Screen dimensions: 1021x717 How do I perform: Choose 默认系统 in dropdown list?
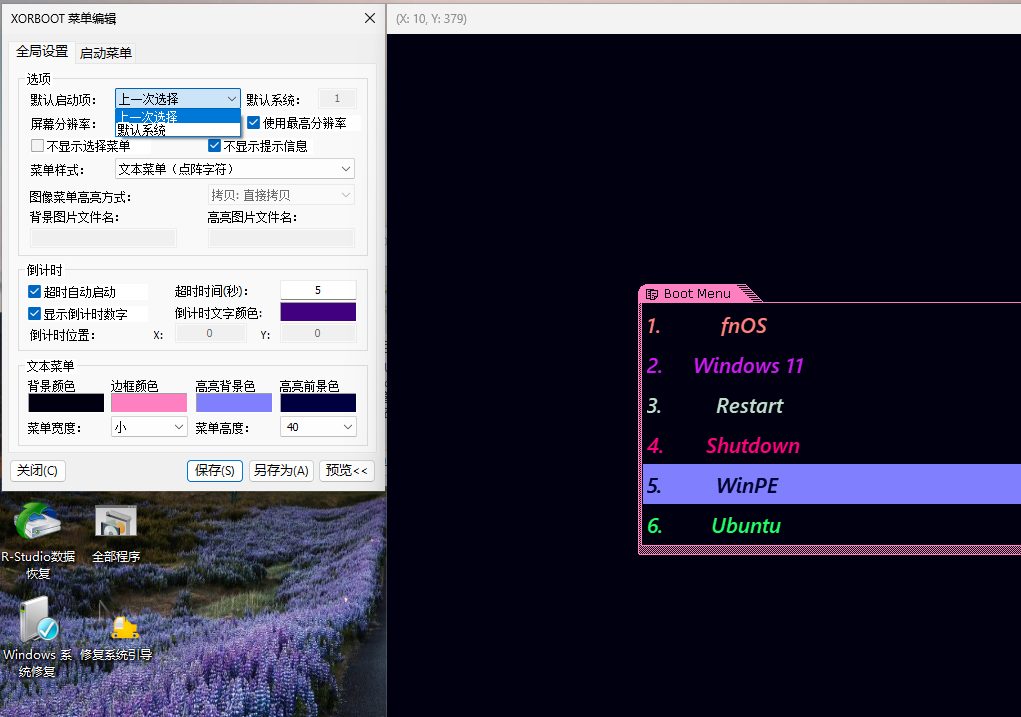click(x=178, y=130)
